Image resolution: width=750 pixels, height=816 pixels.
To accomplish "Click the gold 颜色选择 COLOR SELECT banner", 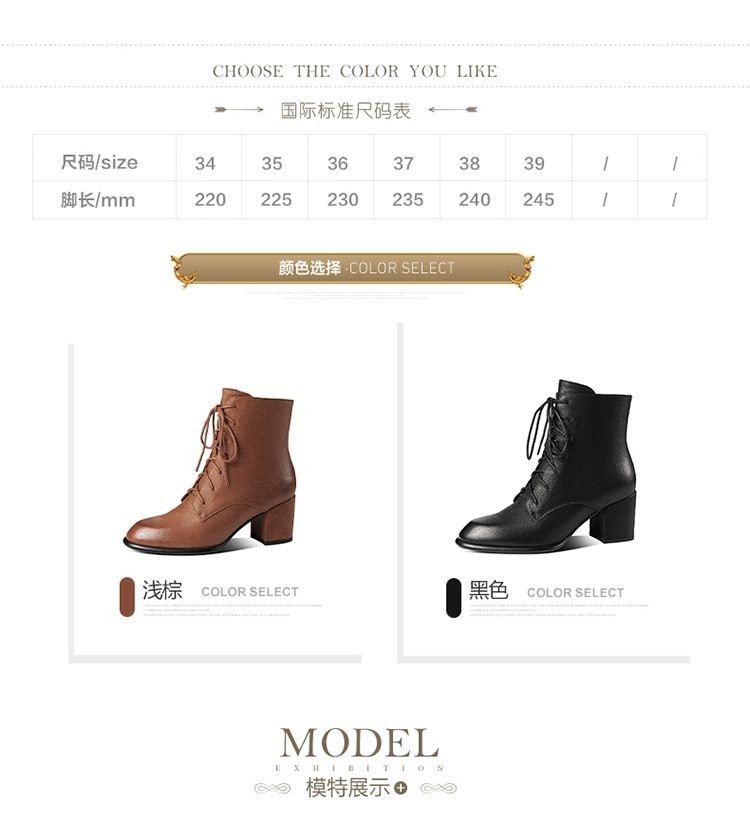I will [x=352, y=269].
